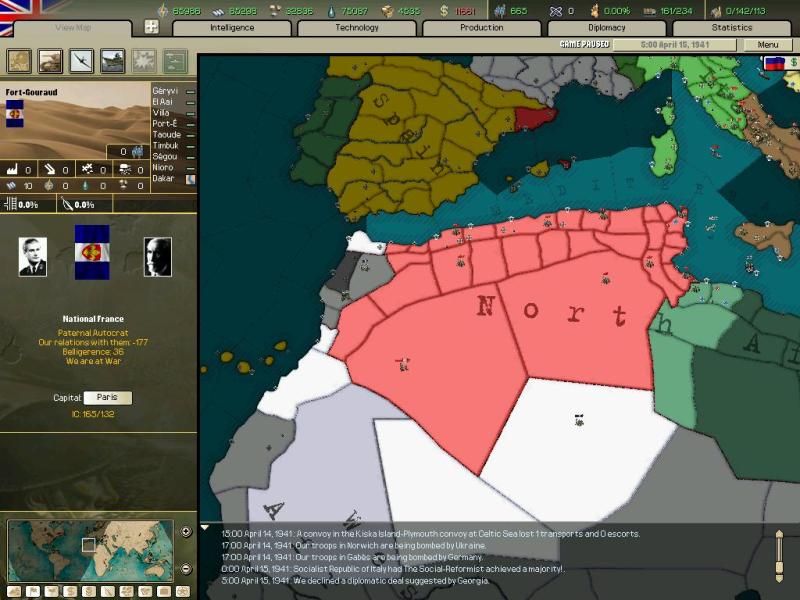Select Ségou in the province list

tap(164, 157)
